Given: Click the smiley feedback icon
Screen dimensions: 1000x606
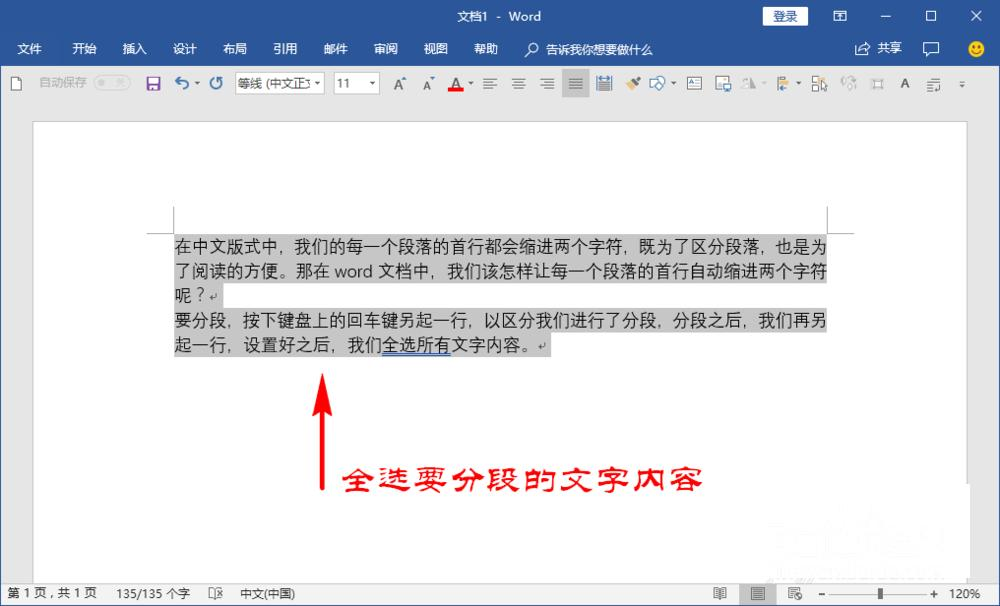Looking at the screenshot, I should (976, 49).
